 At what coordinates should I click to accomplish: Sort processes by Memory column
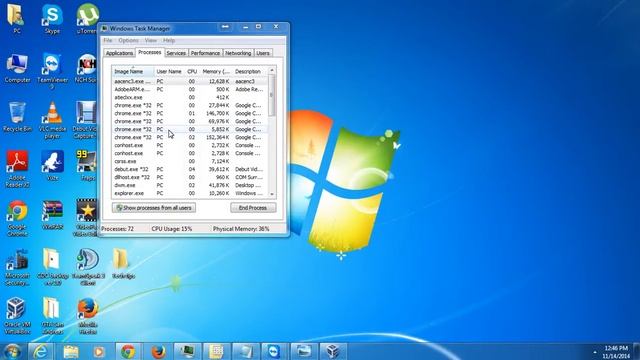pyautogui.click(x=216, y=71)
